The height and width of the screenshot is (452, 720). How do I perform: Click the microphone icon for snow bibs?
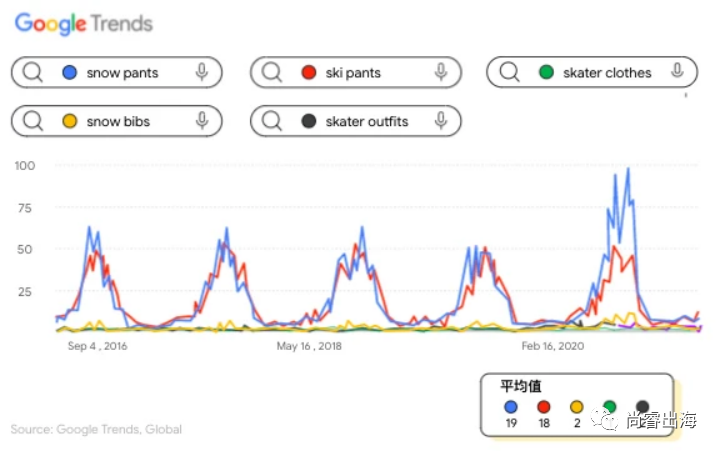[202, 121]
